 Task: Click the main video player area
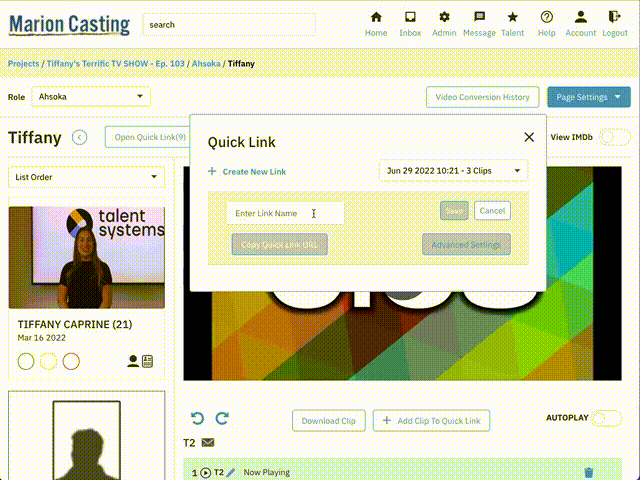(402, 273)
